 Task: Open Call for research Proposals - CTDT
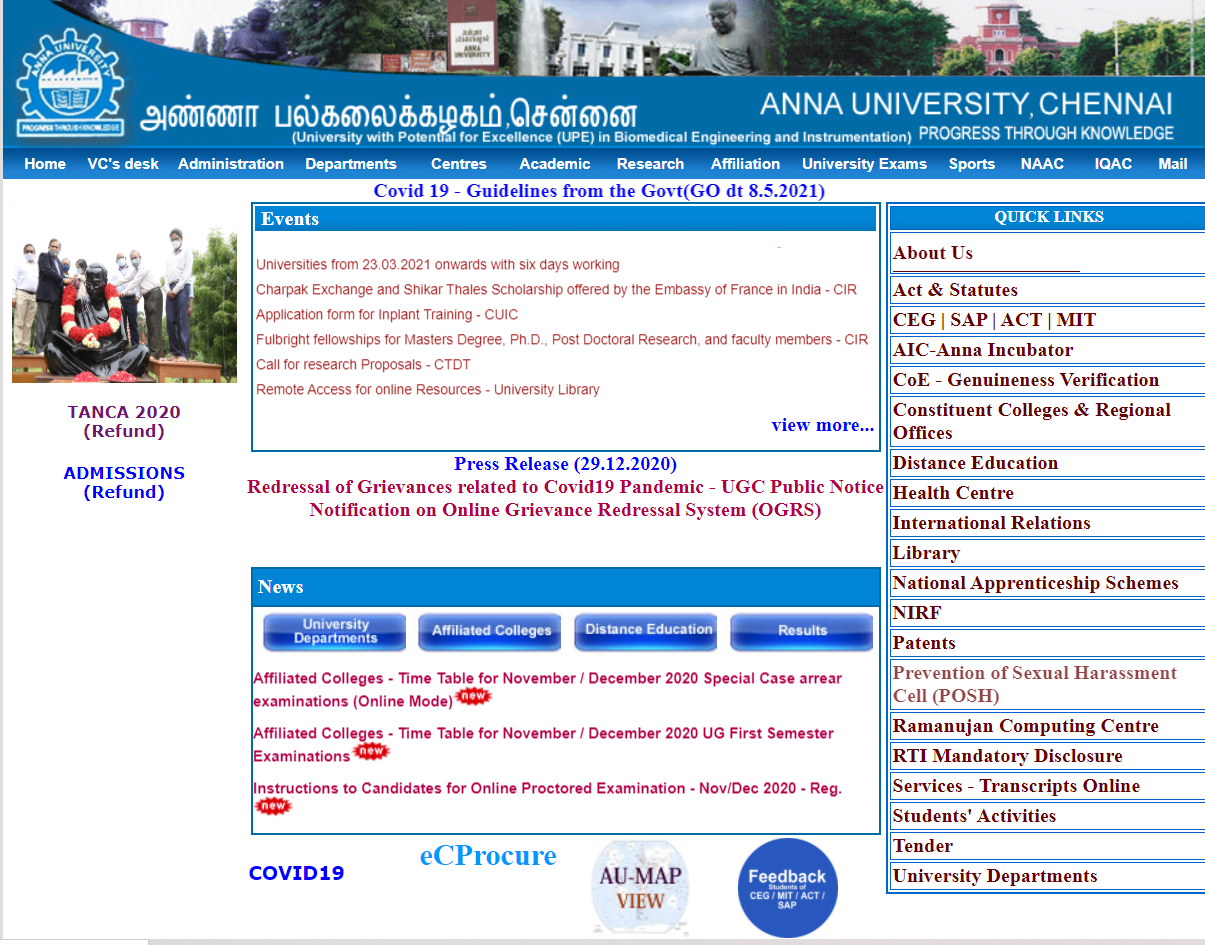click(363, 365)
